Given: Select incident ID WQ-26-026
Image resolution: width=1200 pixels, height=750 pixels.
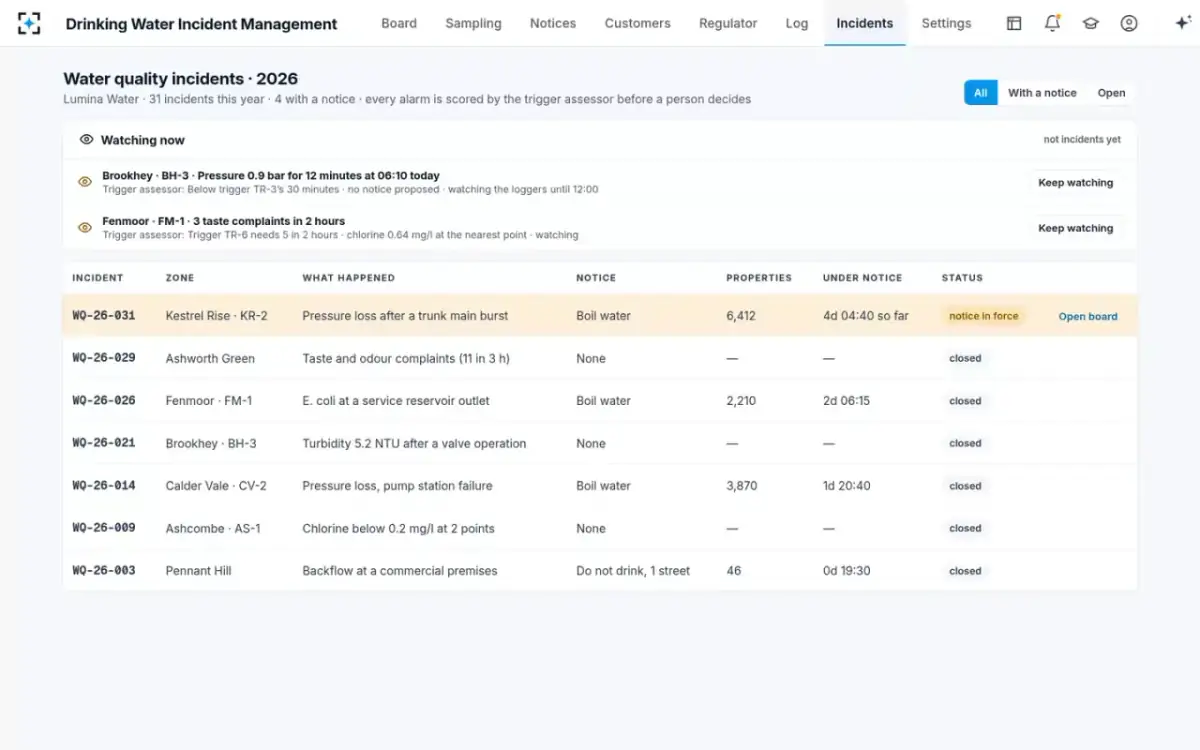Looking at the screenshot, I should [104, 401].
